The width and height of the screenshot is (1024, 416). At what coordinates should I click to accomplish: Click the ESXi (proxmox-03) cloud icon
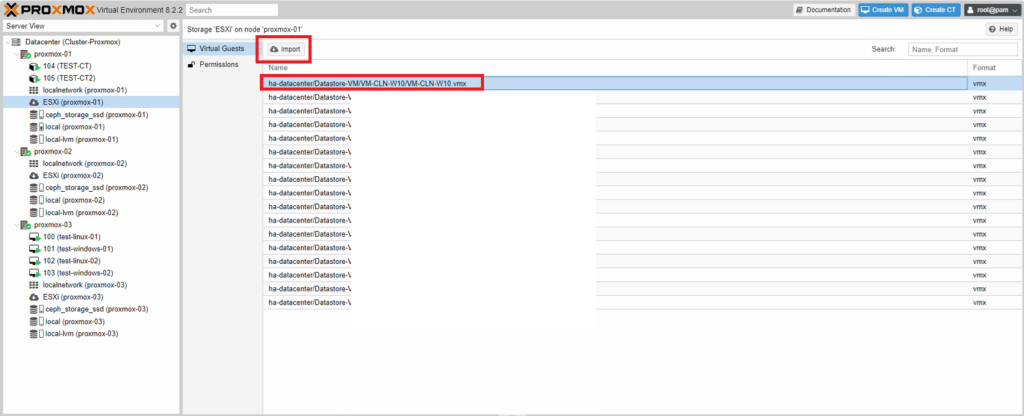tap(34, 297)
